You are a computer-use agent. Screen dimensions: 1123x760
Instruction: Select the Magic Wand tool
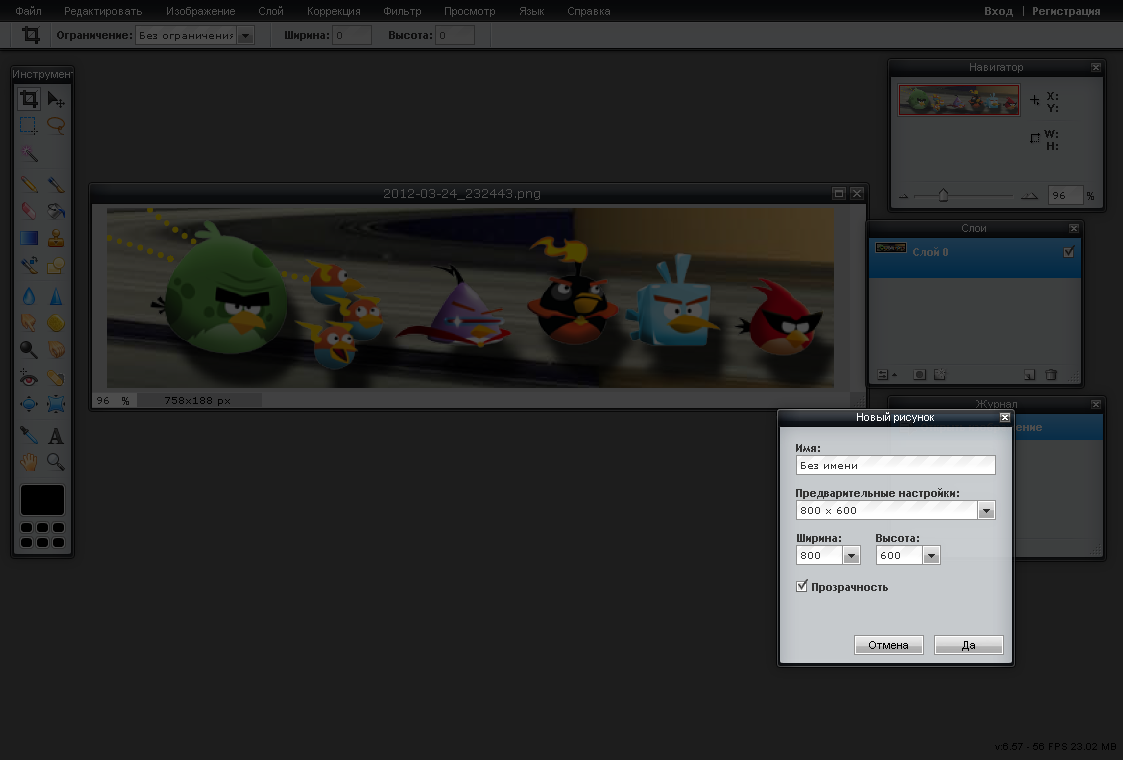coord(29,153)
